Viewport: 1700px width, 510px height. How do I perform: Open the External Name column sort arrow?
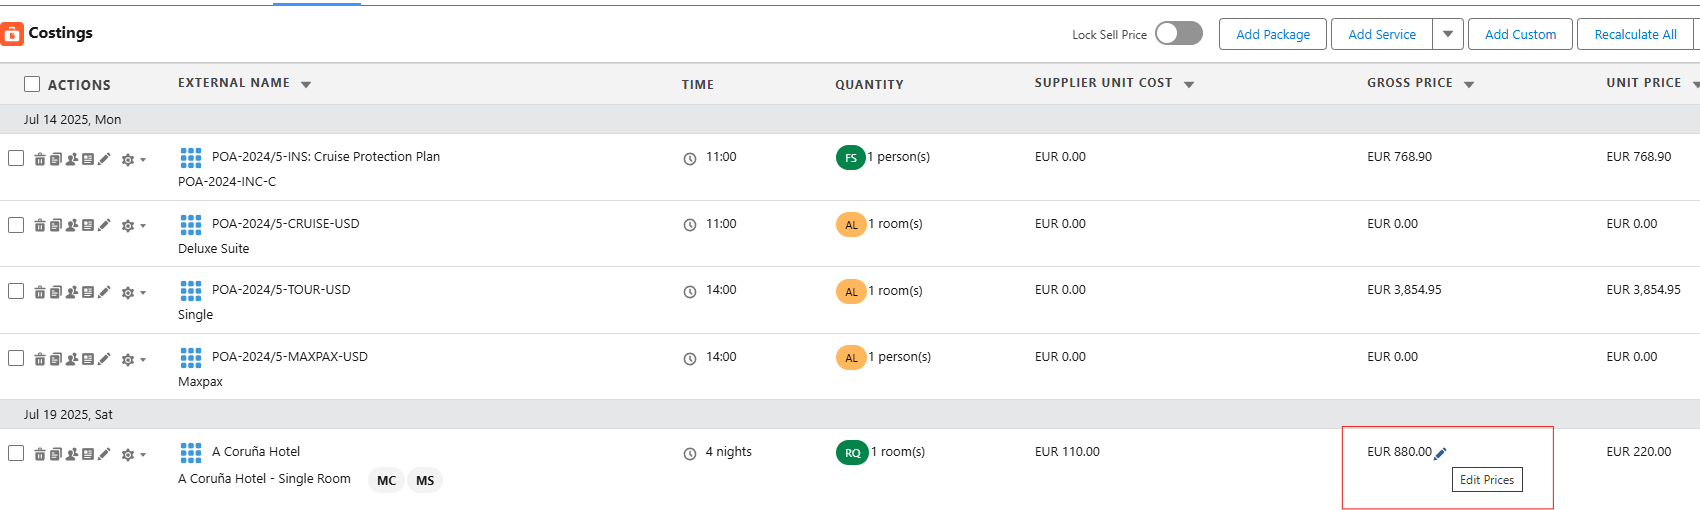point(306,85)
